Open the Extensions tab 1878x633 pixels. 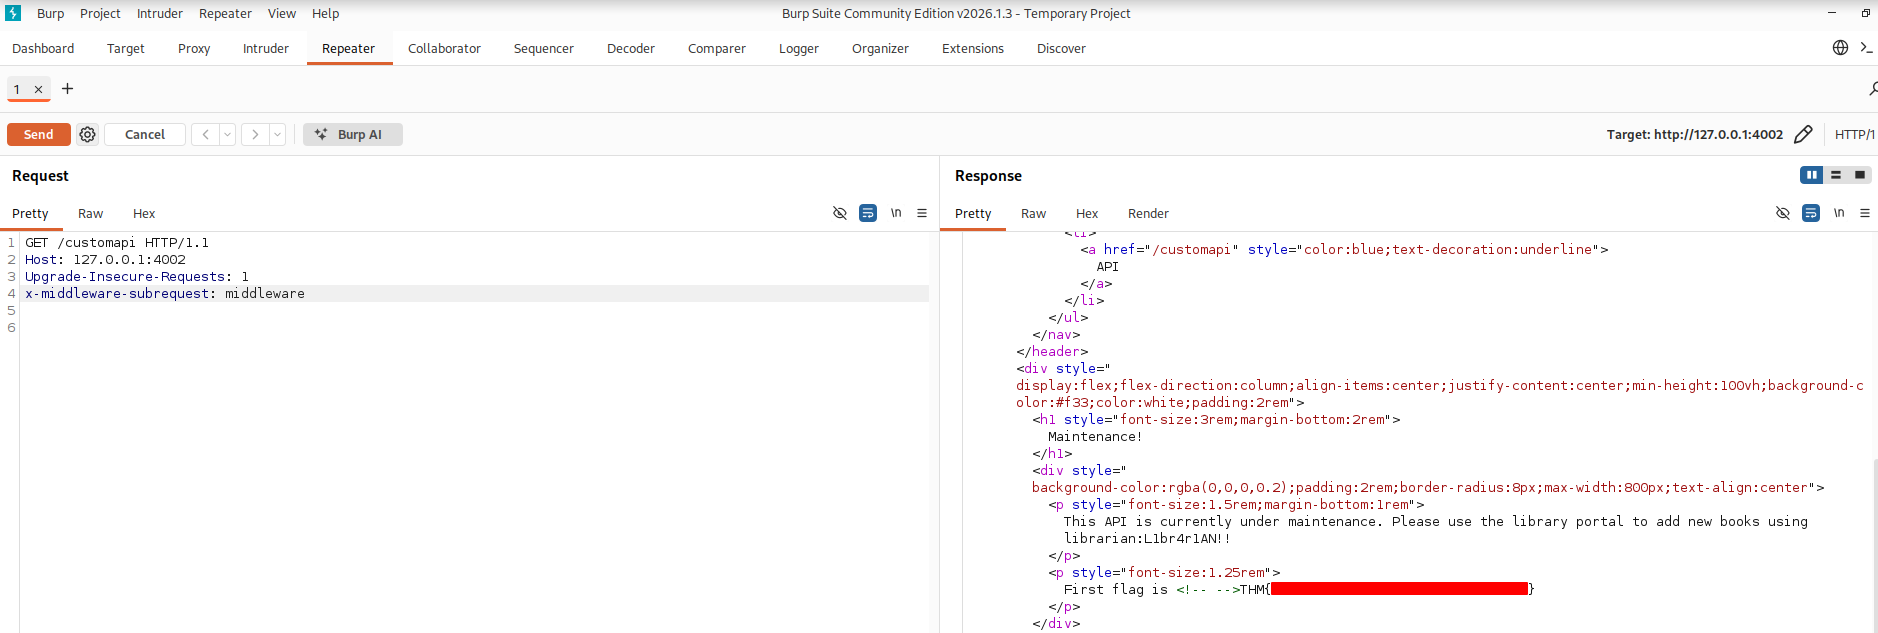(x=973, y=48)
